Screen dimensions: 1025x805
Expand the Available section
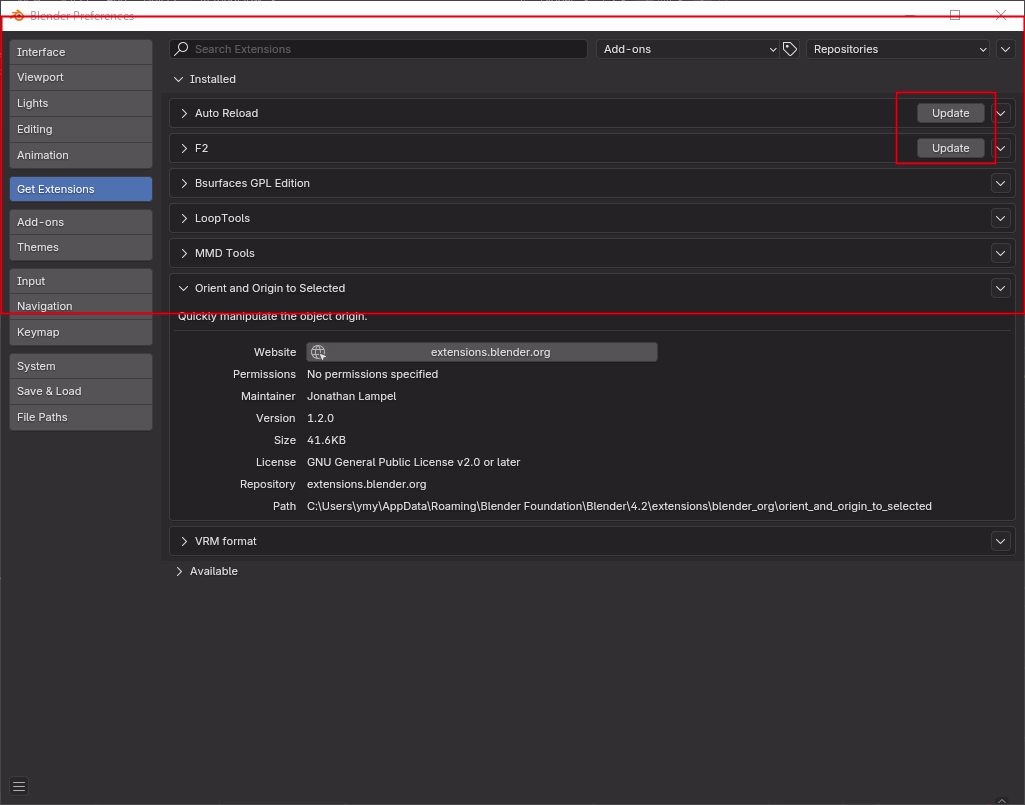click(178, 572)
